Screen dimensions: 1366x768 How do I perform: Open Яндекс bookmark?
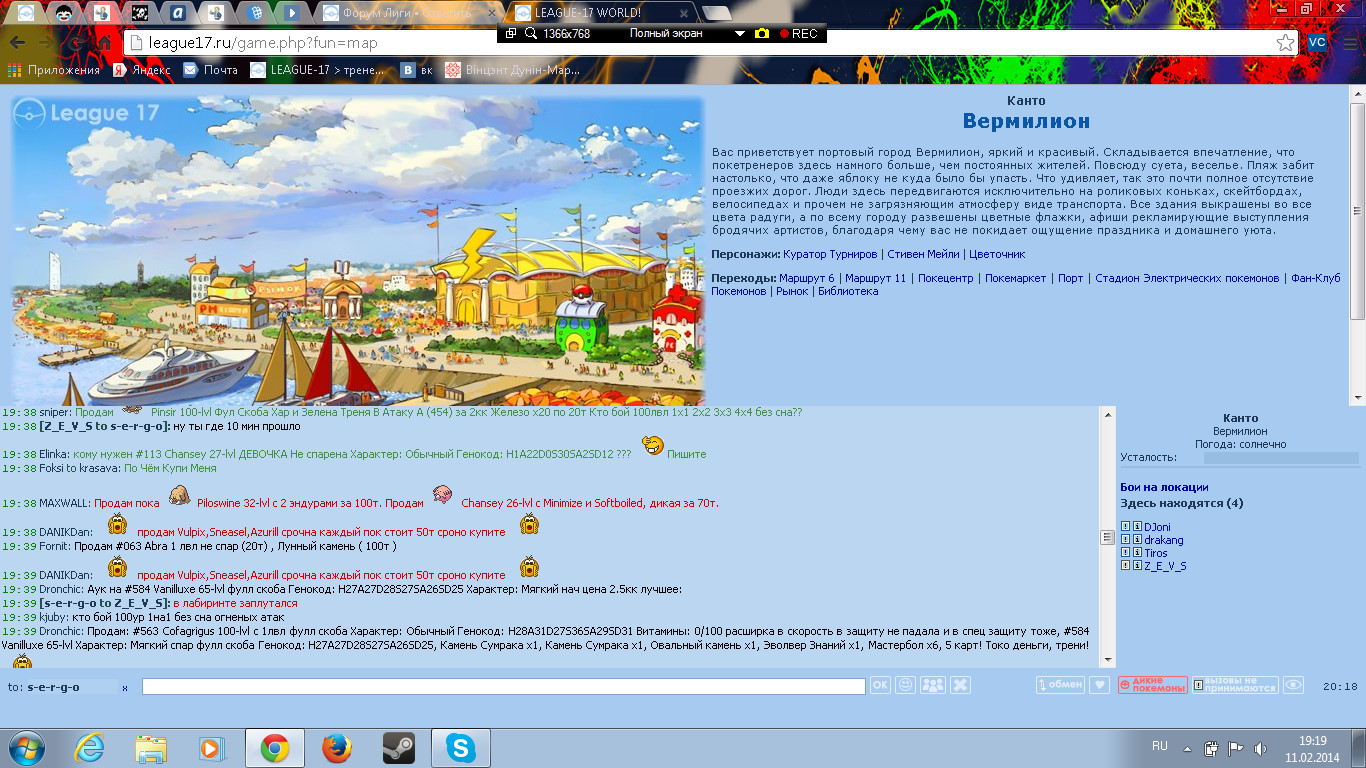click(x=141, y=70)
